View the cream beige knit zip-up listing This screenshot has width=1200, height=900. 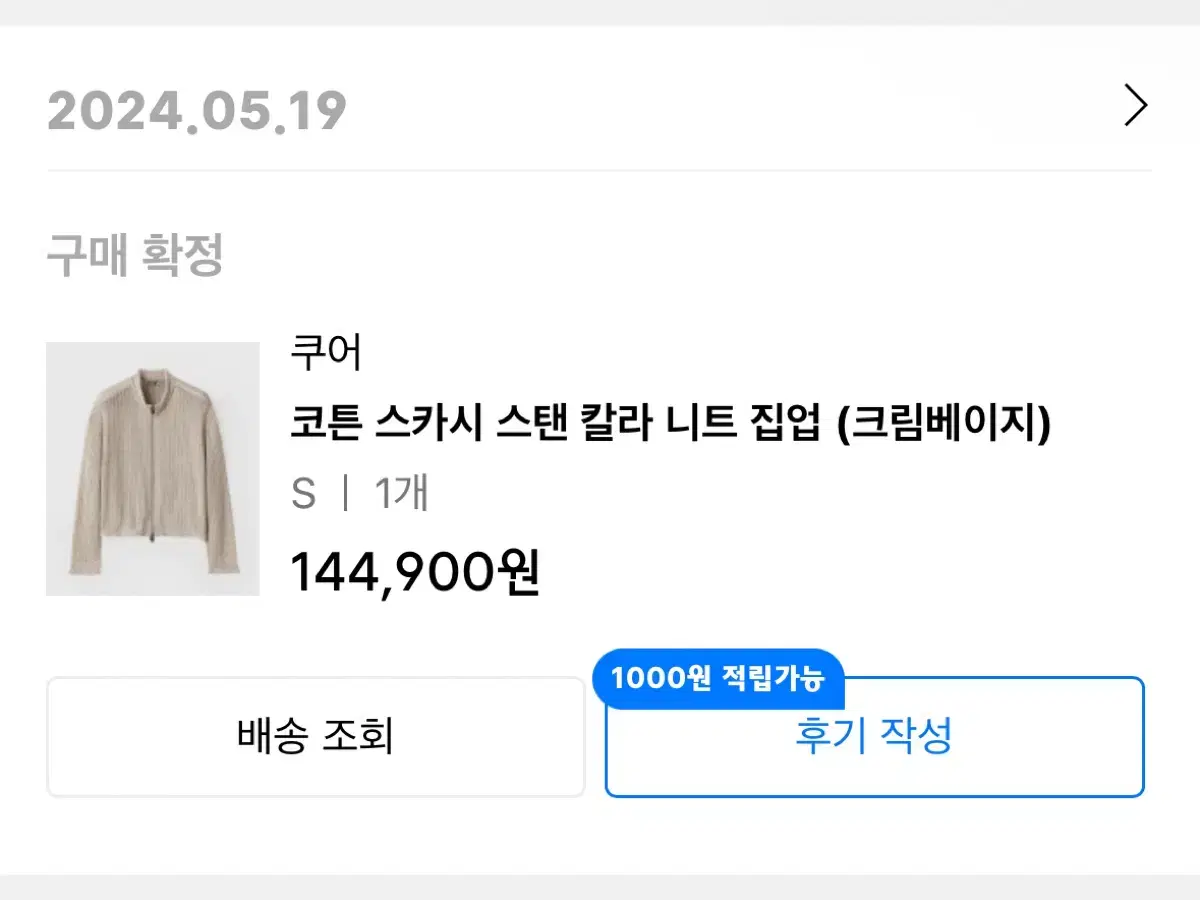[670, 422]
